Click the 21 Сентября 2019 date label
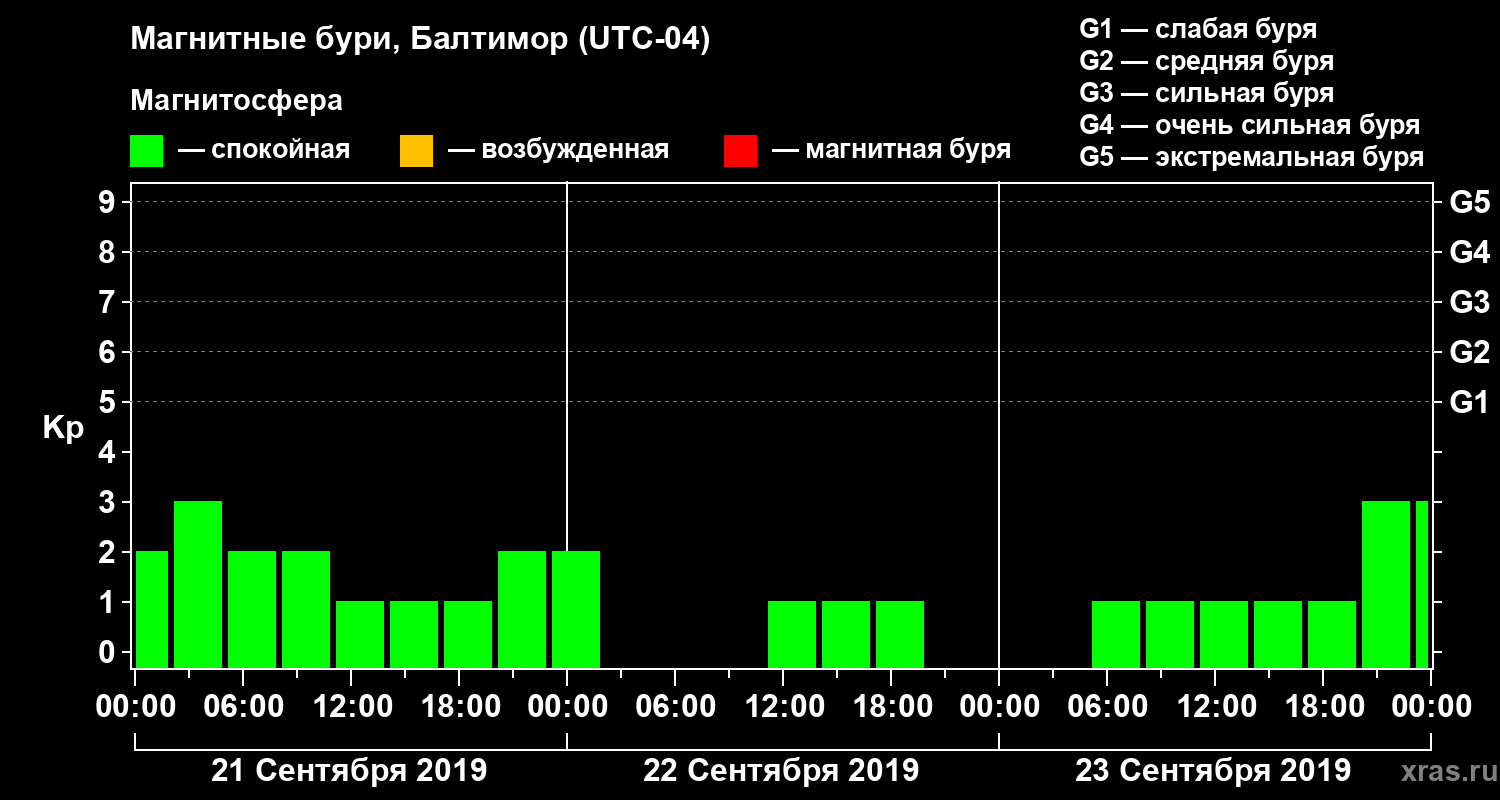Image resolution: width=1500 pixels, height=800 pixels. click(349, 771)
